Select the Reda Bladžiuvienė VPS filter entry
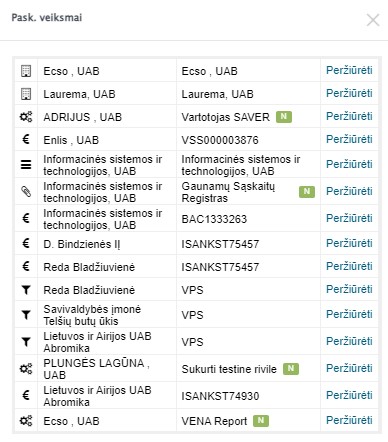 click(x=197, y=290)
